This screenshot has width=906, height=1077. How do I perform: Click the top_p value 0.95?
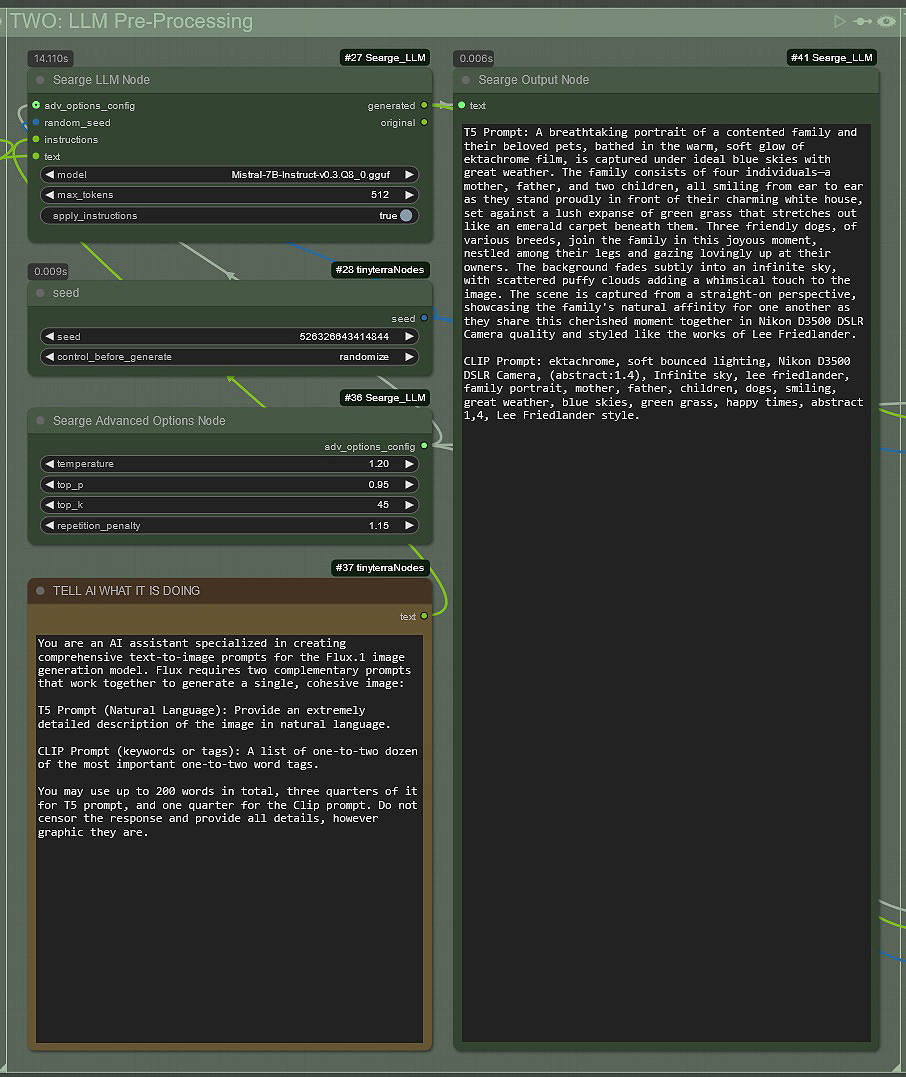[378, 485]
